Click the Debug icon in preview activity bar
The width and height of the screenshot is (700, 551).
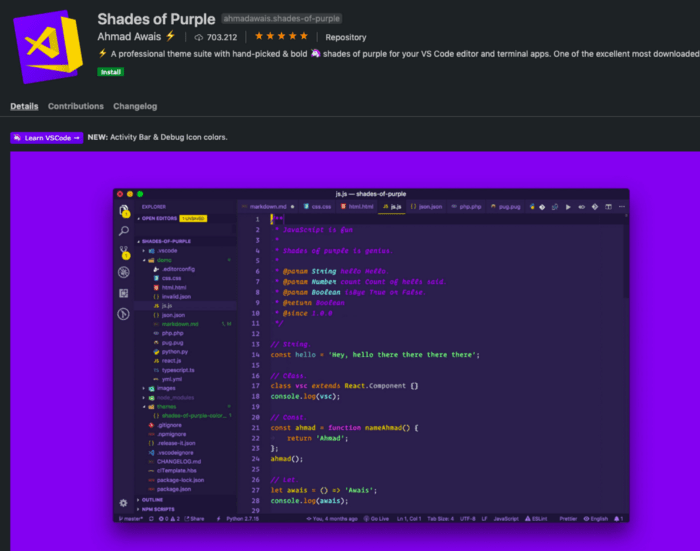124,272
